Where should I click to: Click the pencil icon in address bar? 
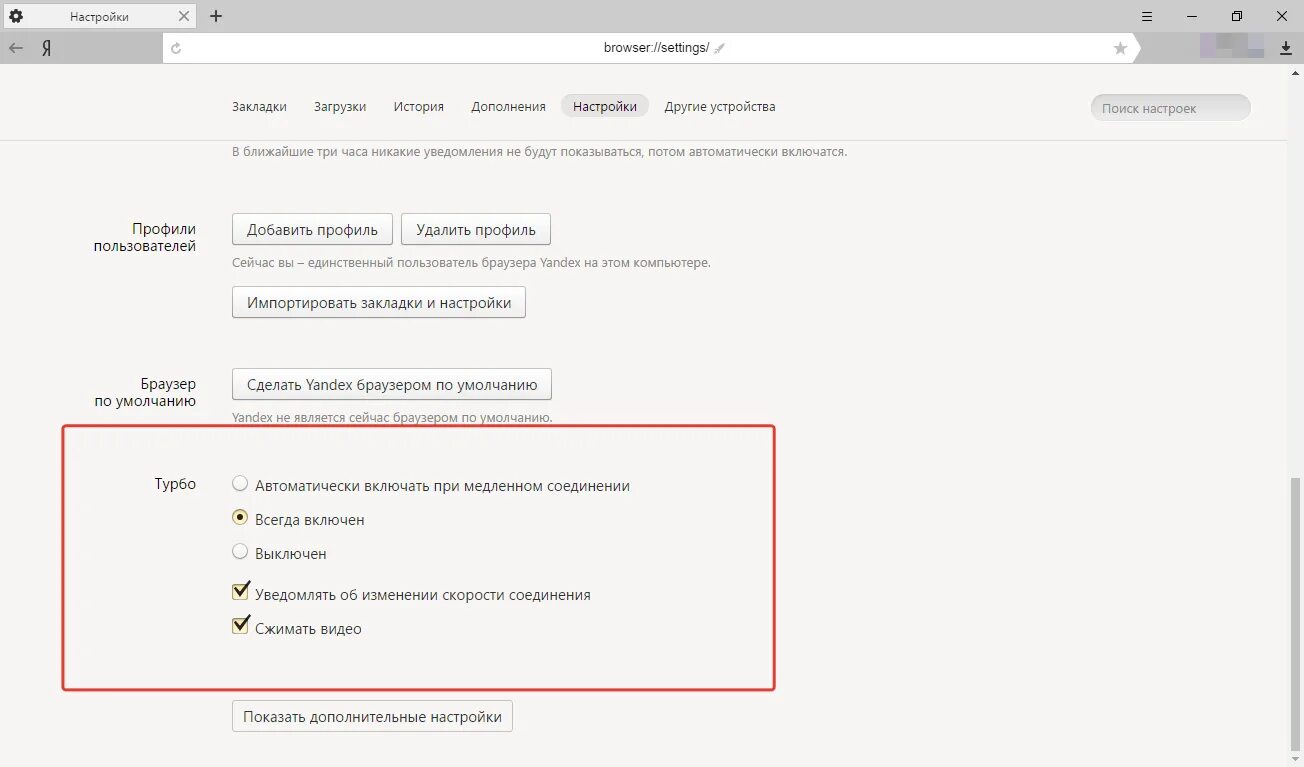(x=719, y=48)
